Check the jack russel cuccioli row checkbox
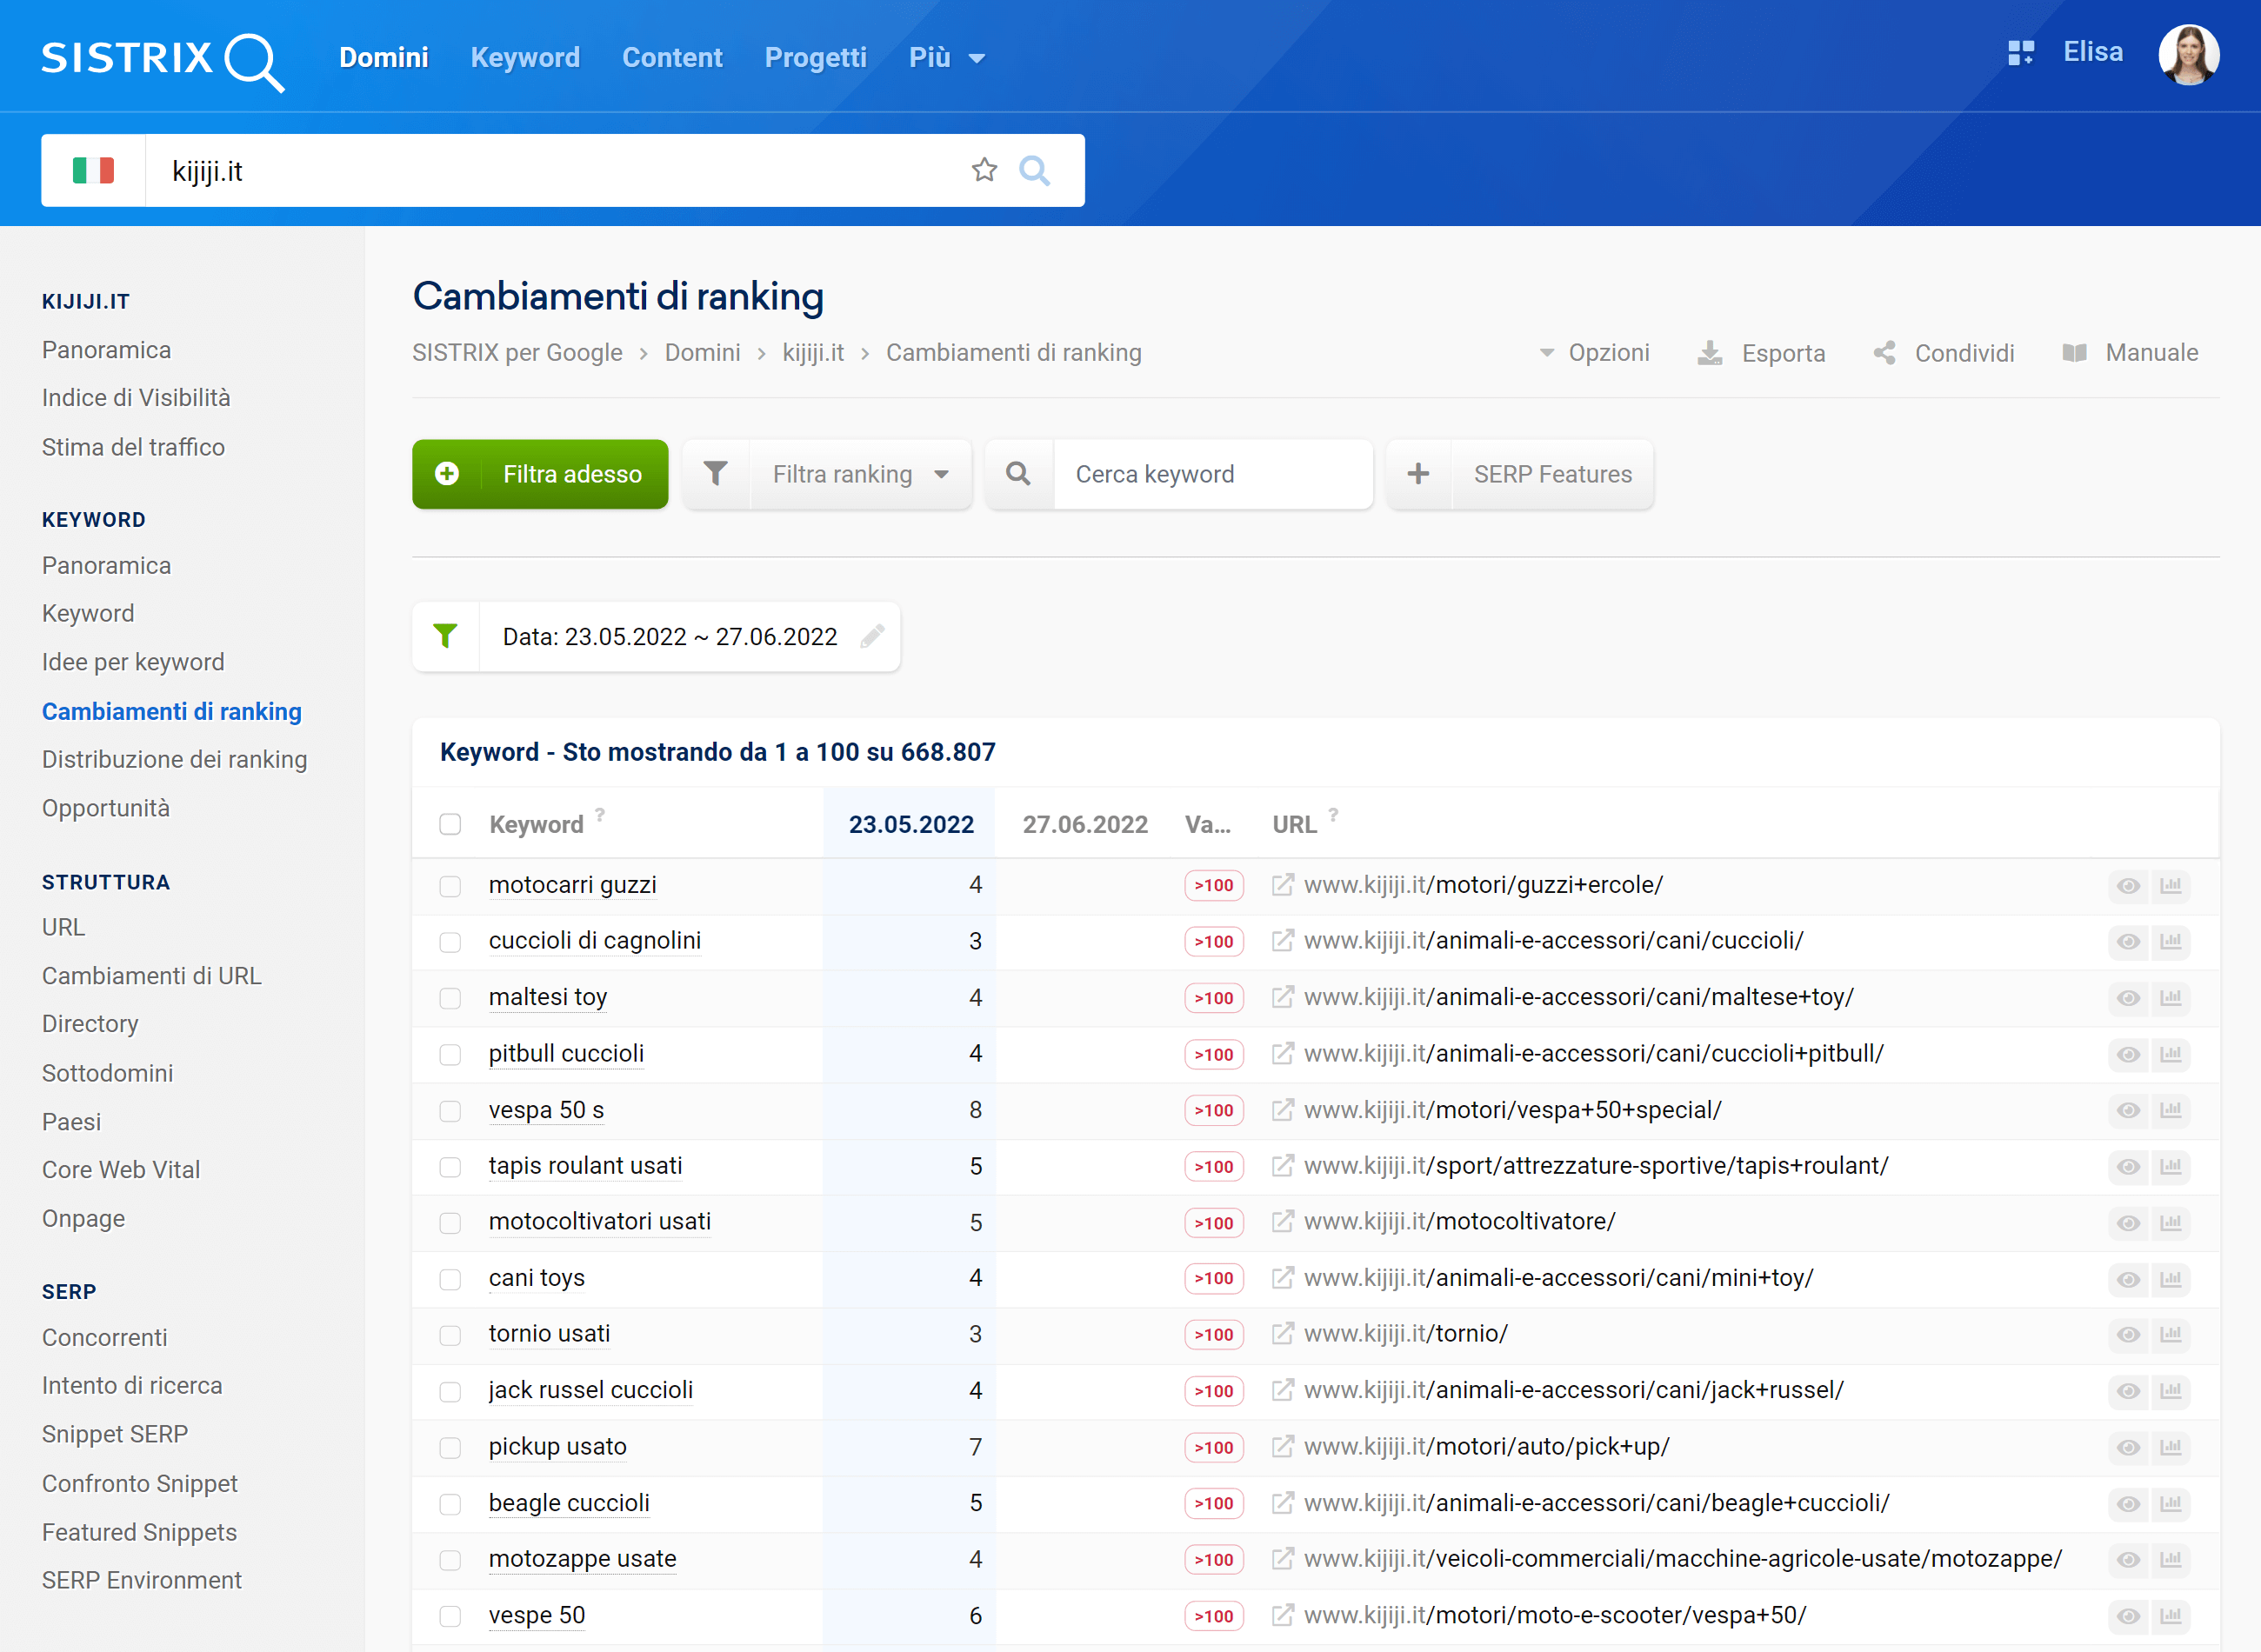 pos(450,1391)
